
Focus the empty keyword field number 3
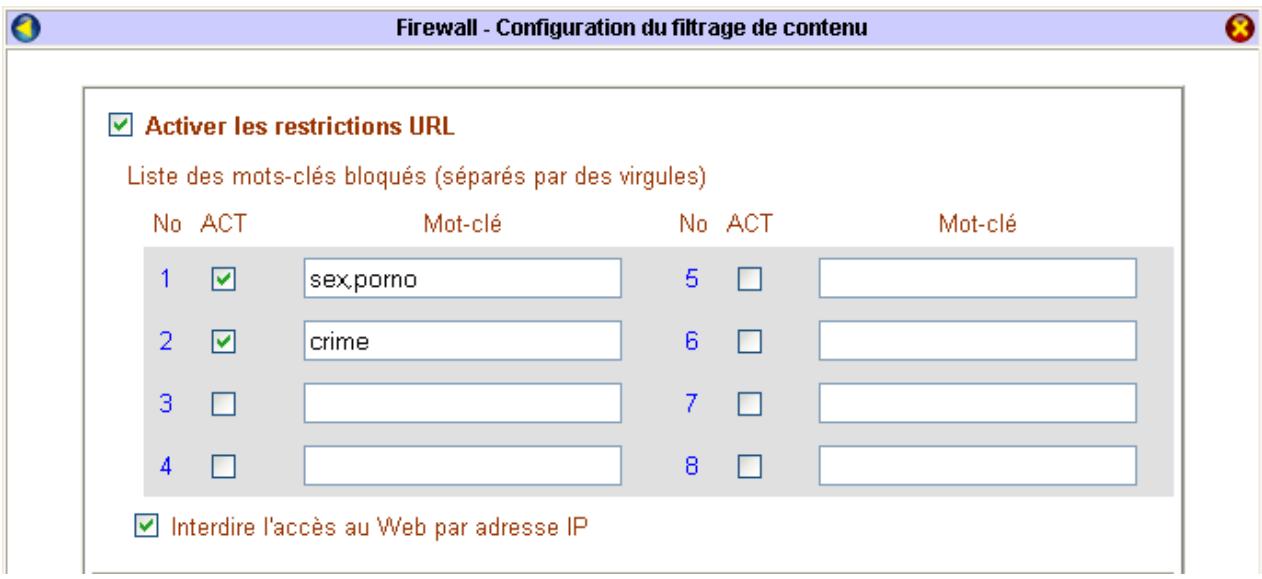462,403
